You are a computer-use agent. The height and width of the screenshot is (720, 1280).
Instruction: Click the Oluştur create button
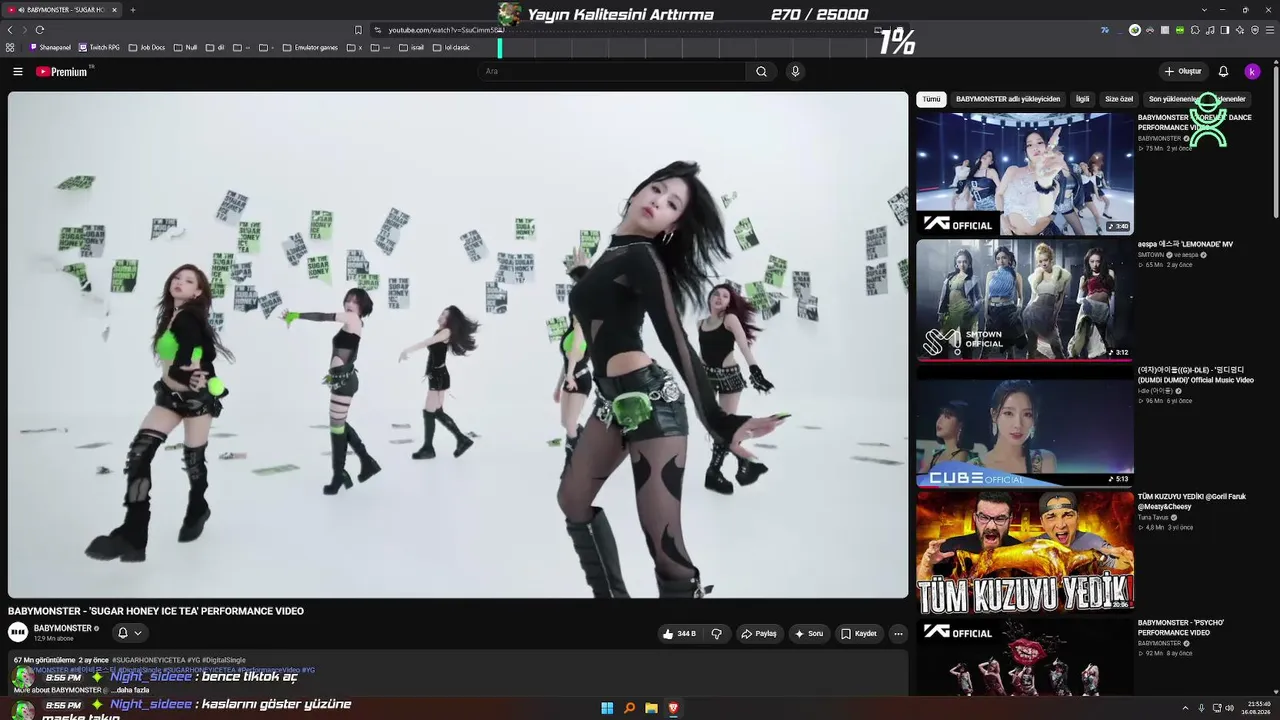click(x=1183, y=71)
